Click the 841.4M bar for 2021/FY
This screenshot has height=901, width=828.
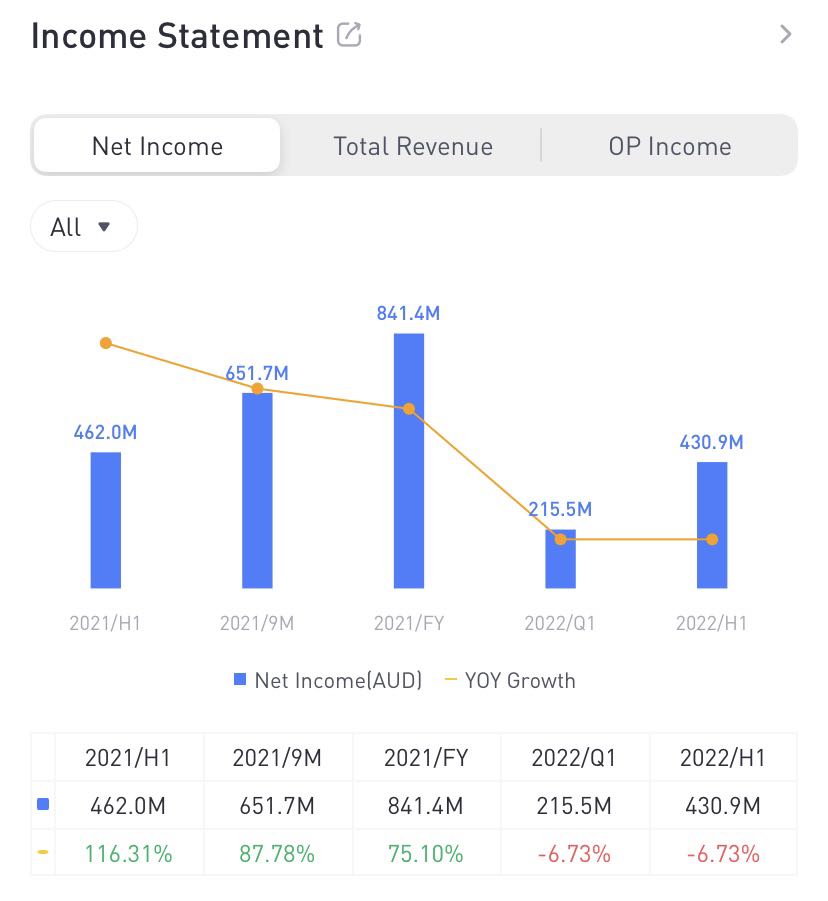click(x=409, y=460)
